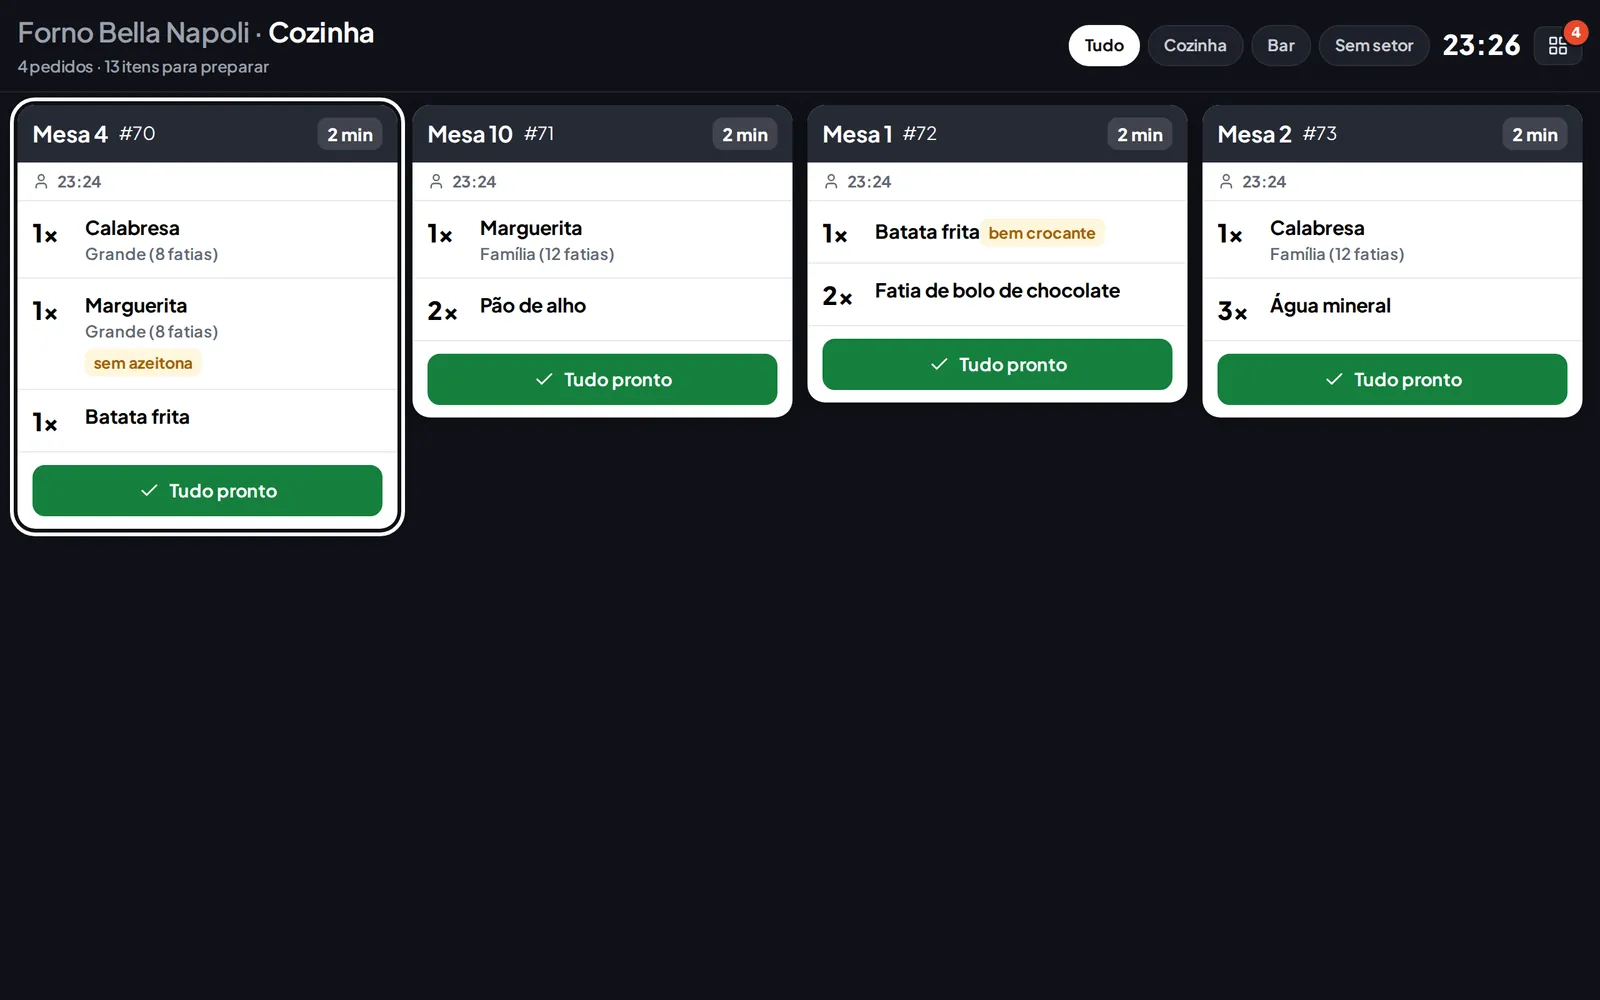Click the 2 min timer on Mesa 4
The height and width of the screenshot is (1000, 1600).
350,134
